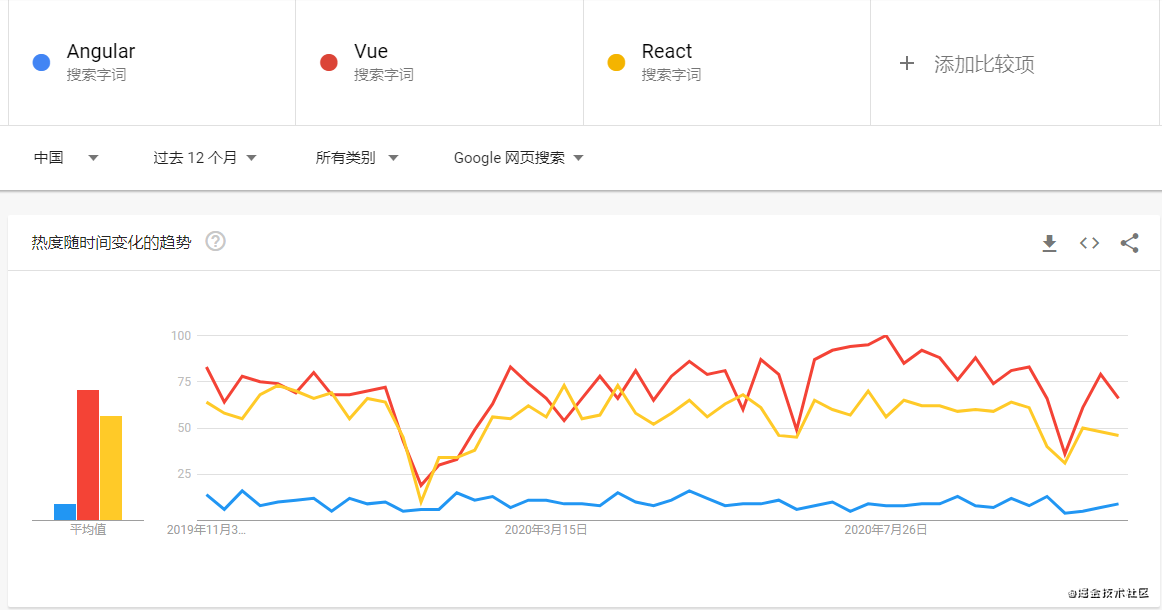The width and height of the screenshot is (1162, 610).
Task: Expand the Google 网页搜索 search type dropdown
Action: pyautogui.click(x=518, y=157)
